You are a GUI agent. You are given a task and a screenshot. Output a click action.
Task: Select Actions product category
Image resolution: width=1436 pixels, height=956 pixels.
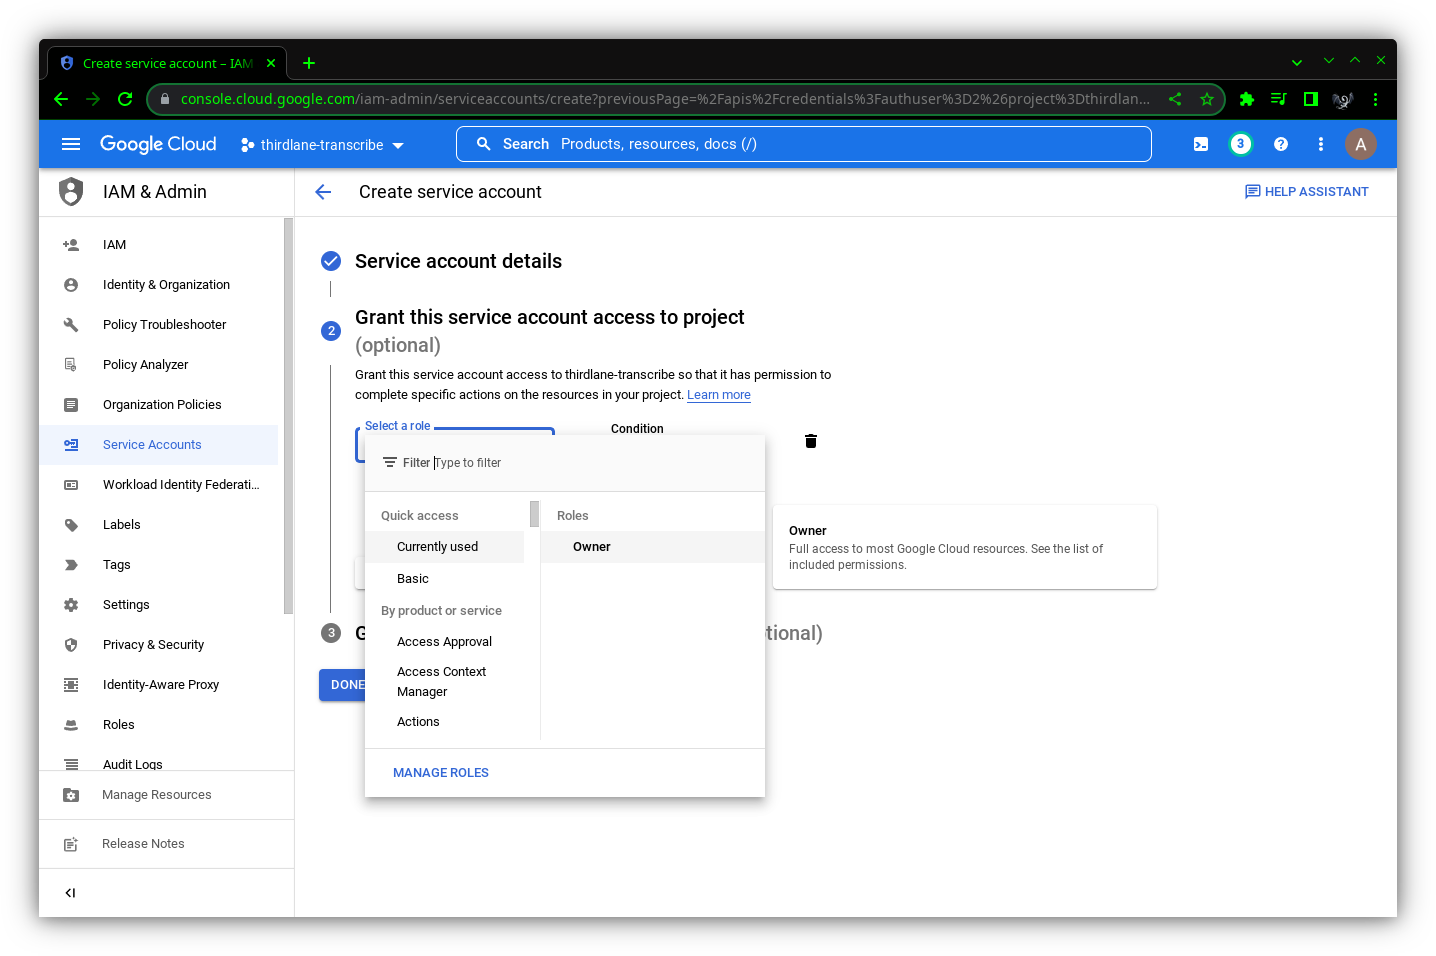click(445, 722)
